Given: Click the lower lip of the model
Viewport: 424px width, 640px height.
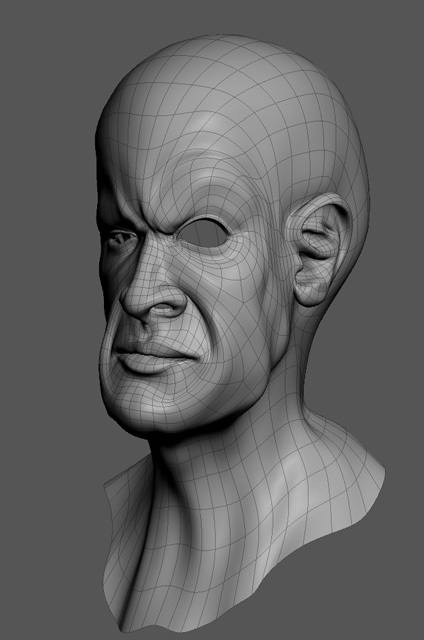Looking at the screenshot, I should pos(141,364).
